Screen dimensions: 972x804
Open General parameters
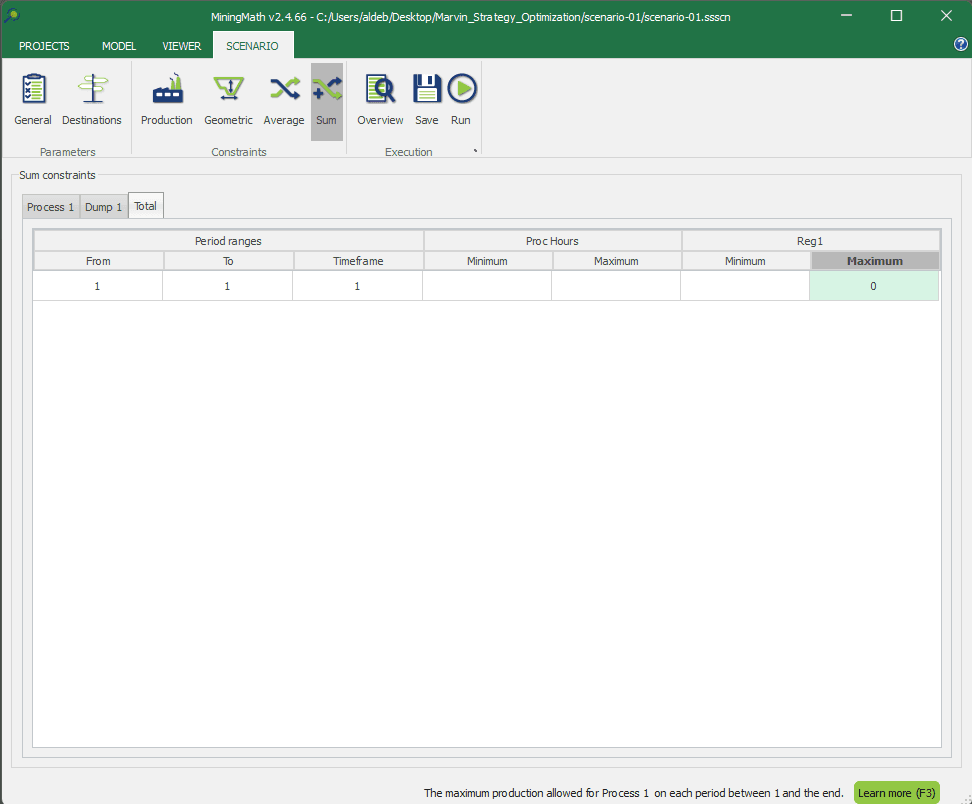[33, 100]
